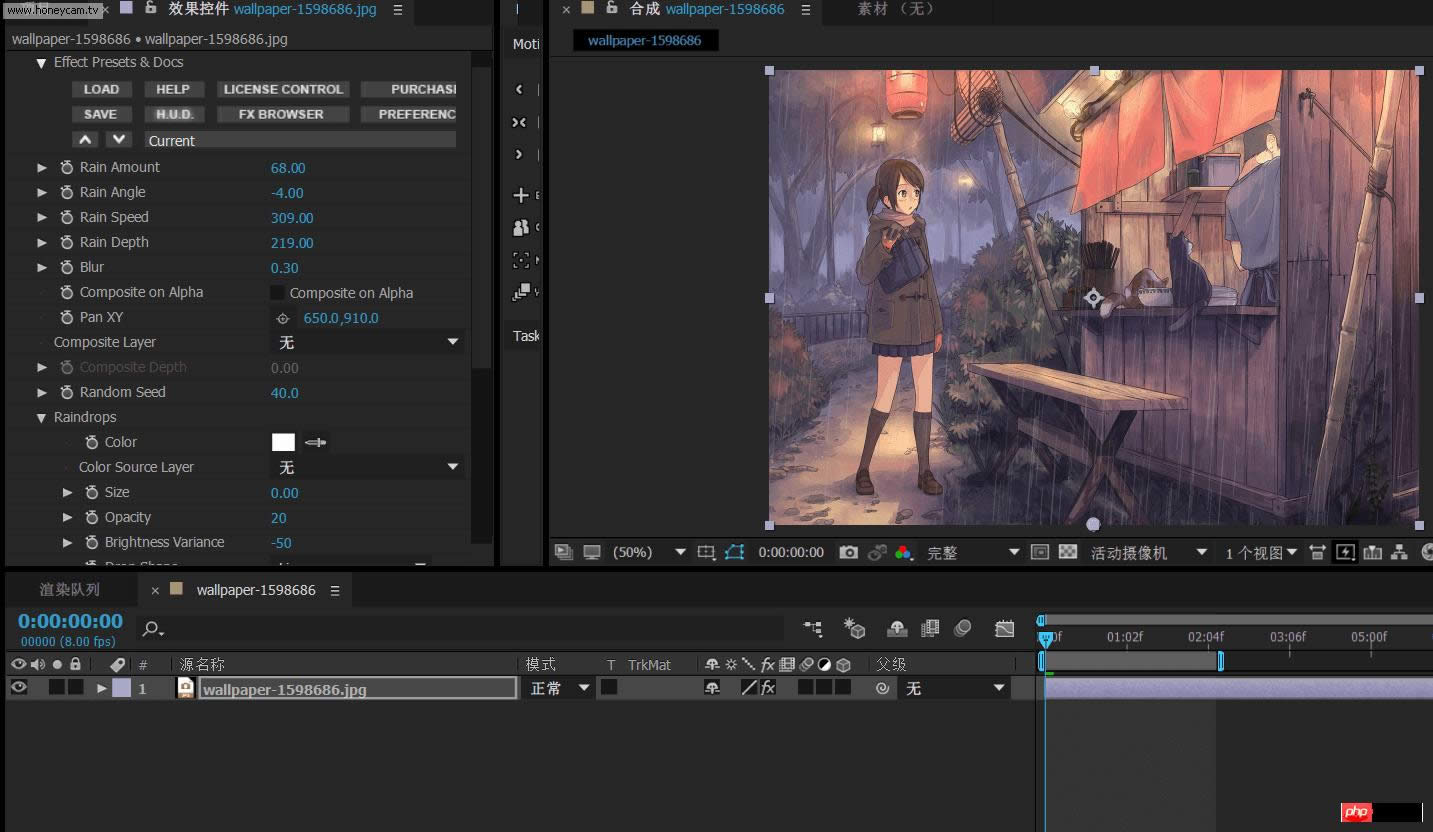Viewport: 1433px width, 832px height.
Task: Enable the Composite on Alpha checkbox
Action: [x=278, y=293]
